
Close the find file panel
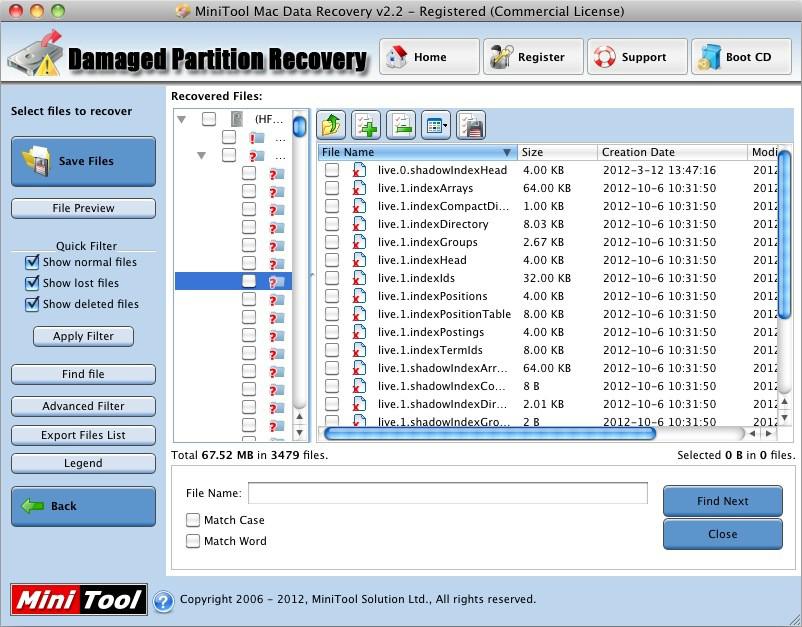point(723,534)
